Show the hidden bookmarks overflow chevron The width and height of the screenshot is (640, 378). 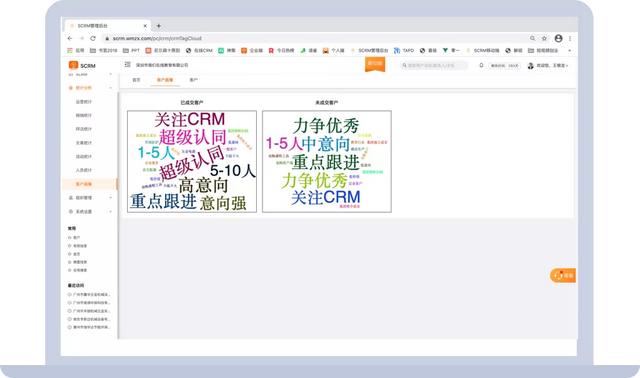tap(570, 50)
